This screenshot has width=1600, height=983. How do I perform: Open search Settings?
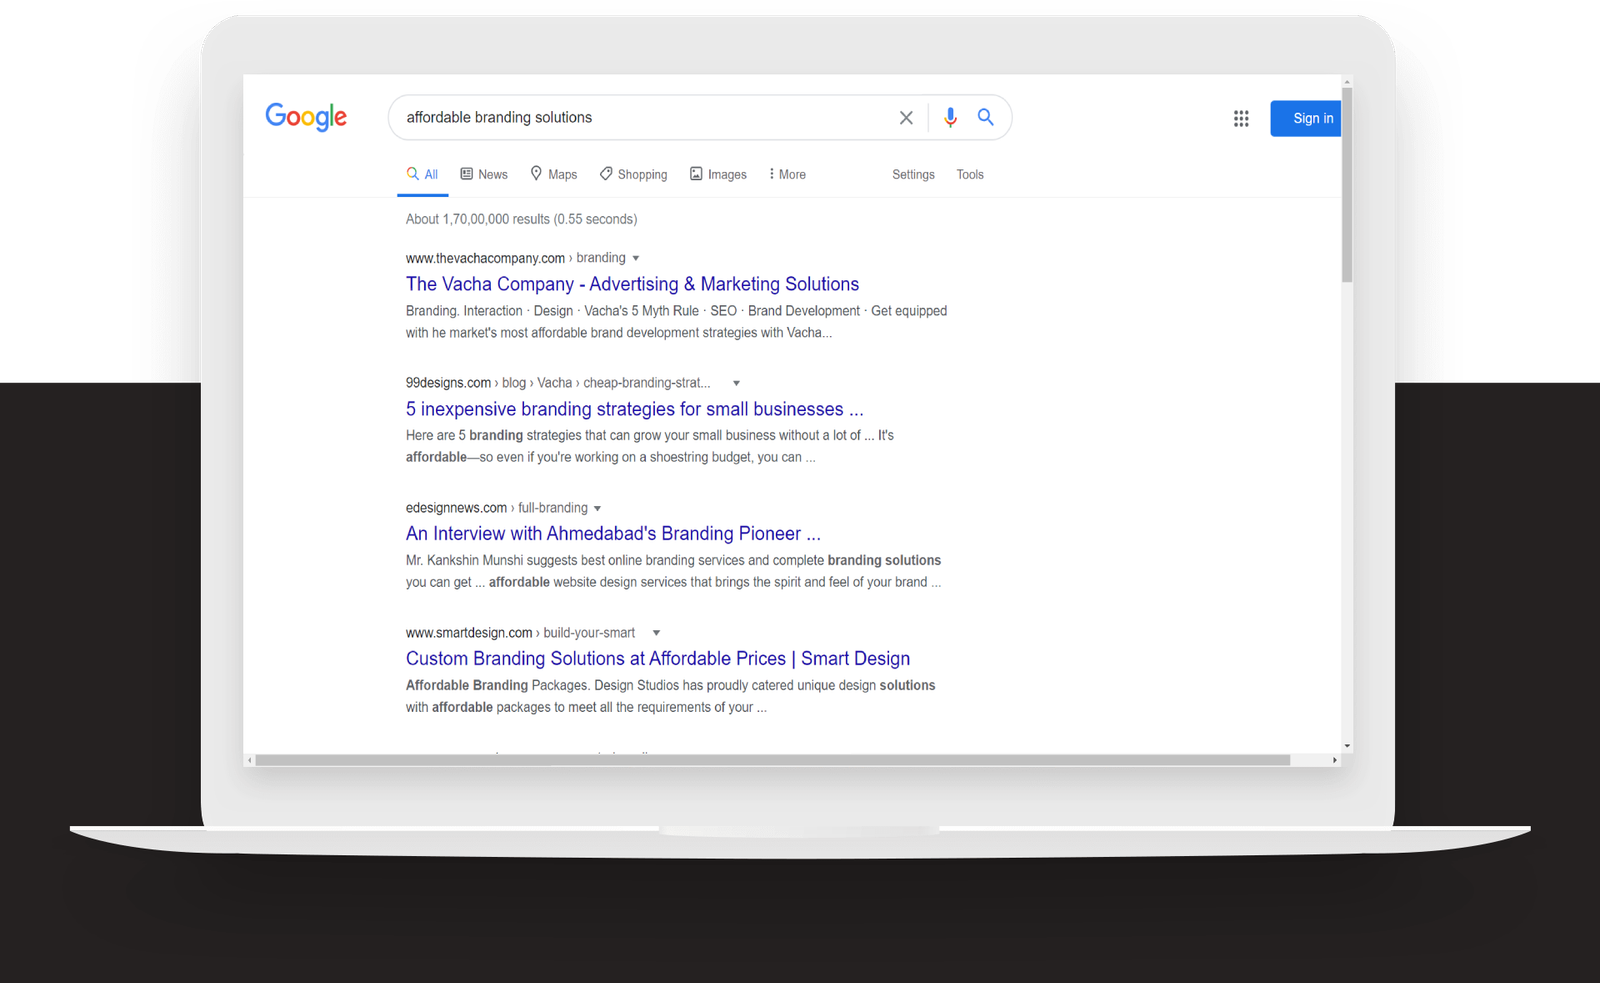913,174
